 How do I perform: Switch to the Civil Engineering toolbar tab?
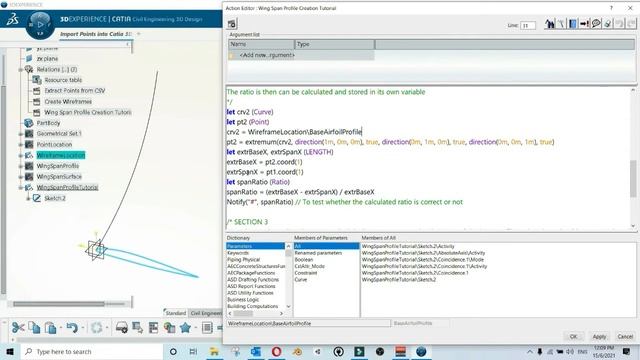coord(206,313)
